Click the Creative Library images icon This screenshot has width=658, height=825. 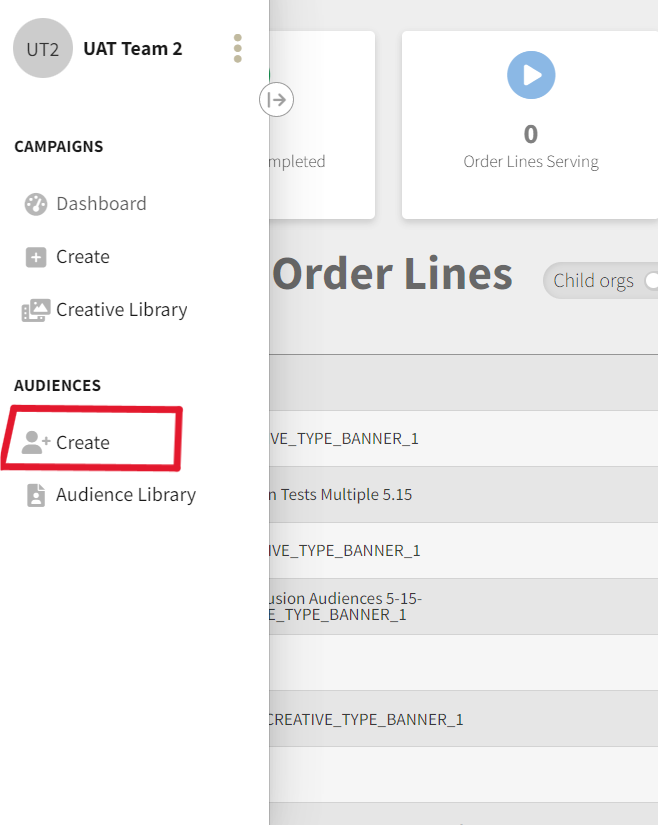click(x=36, y=310)
